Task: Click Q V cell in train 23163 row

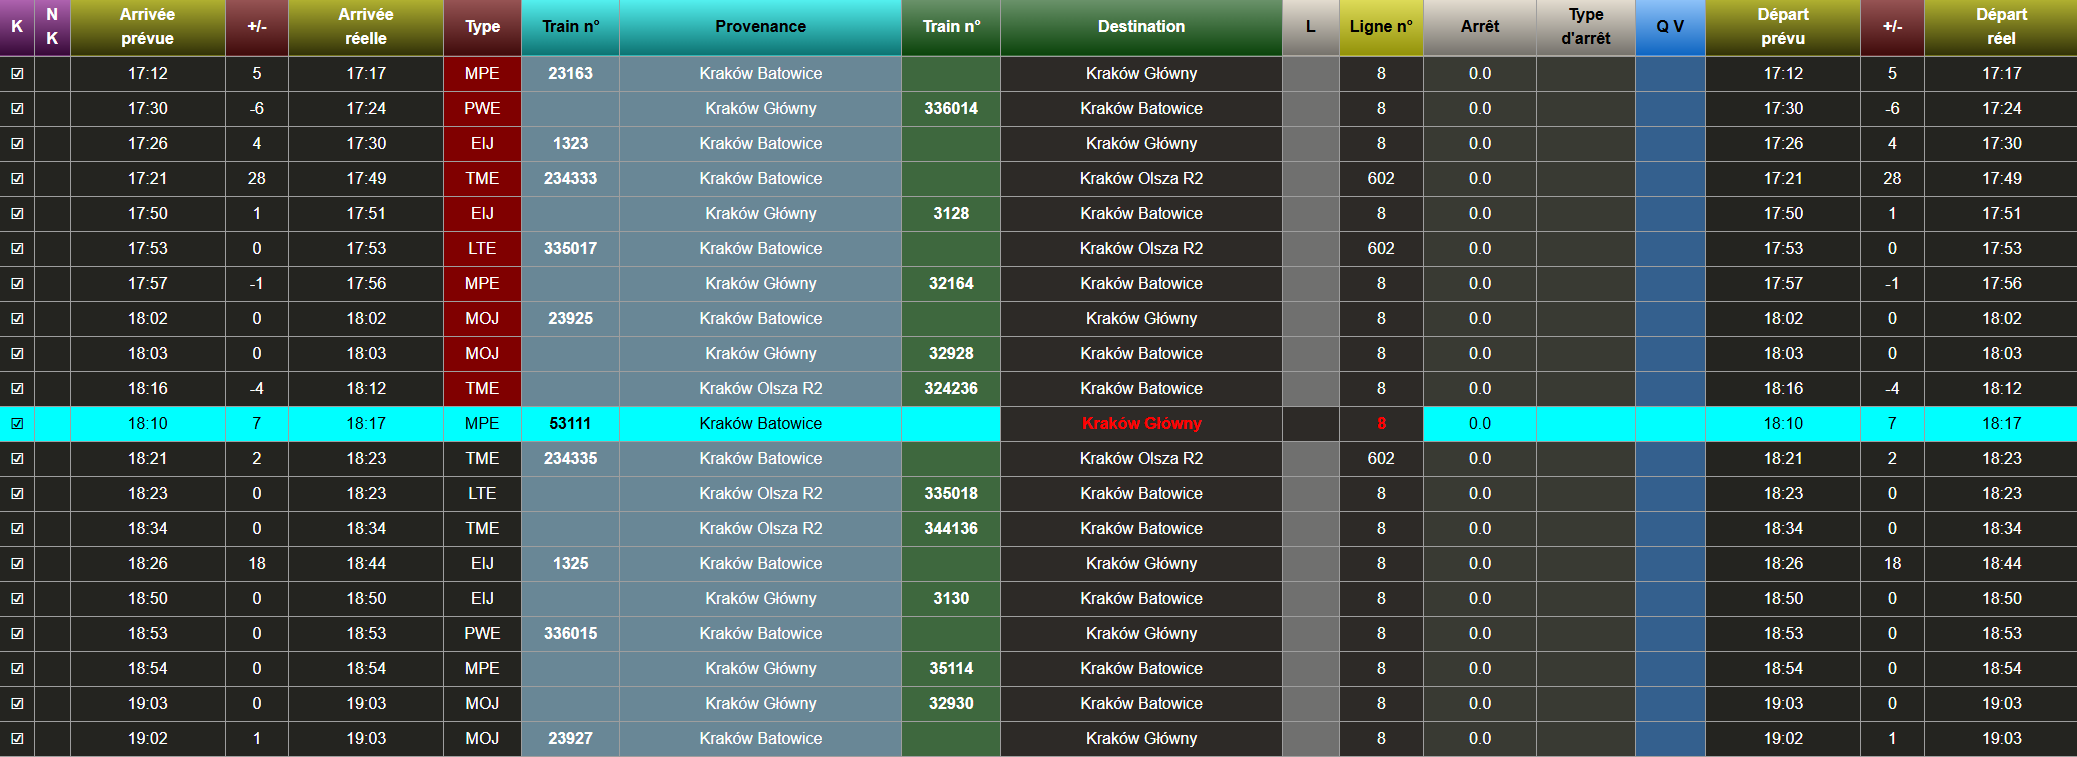Action: click(x=1670, y=73)
